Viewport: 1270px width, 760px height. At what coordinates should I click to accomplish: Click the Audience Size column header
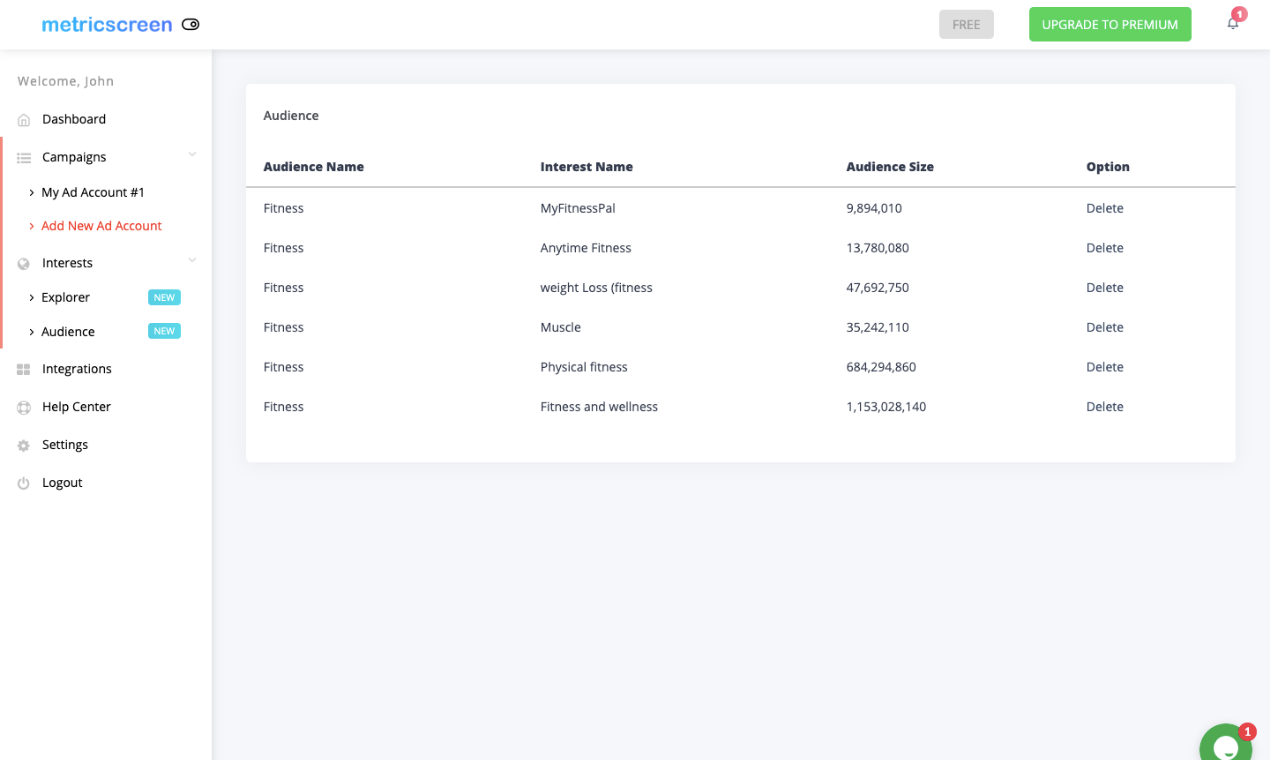(x=890, y=167)
